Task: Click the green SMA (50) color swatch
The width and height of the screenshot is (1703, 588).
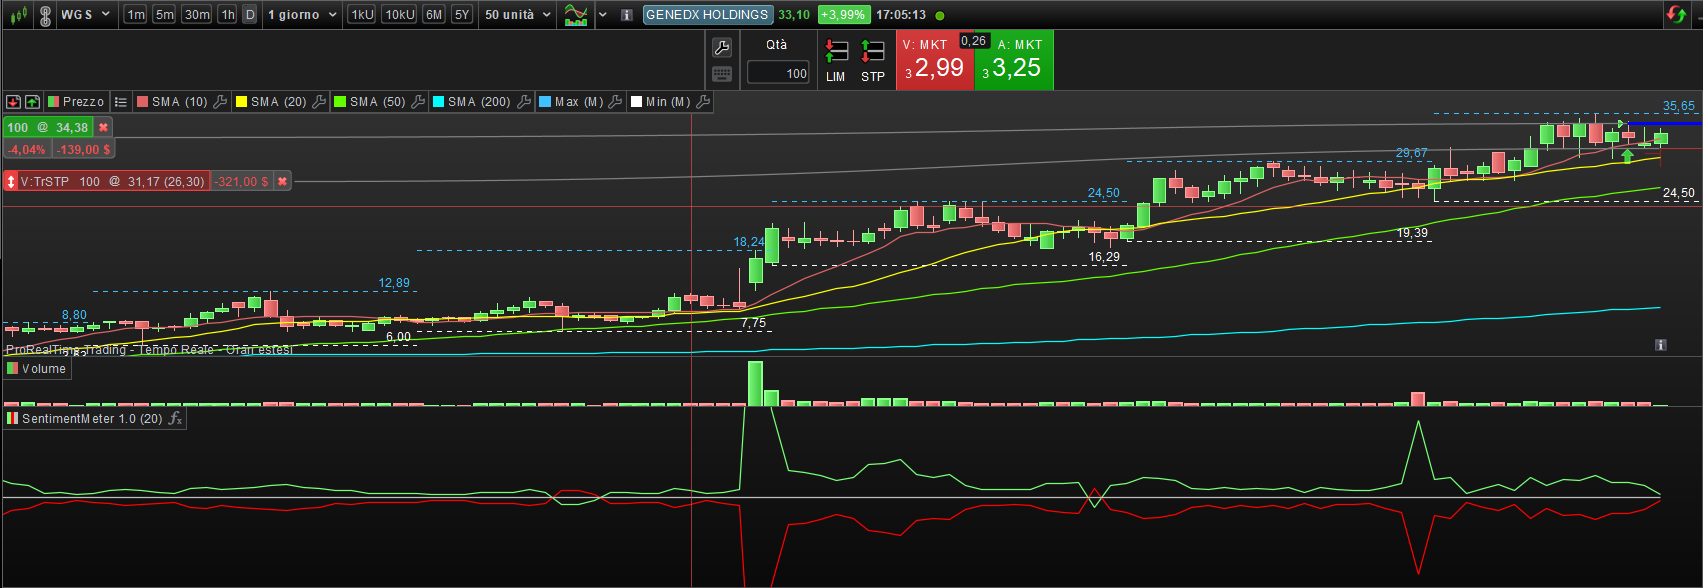Action: pos(340,102)
